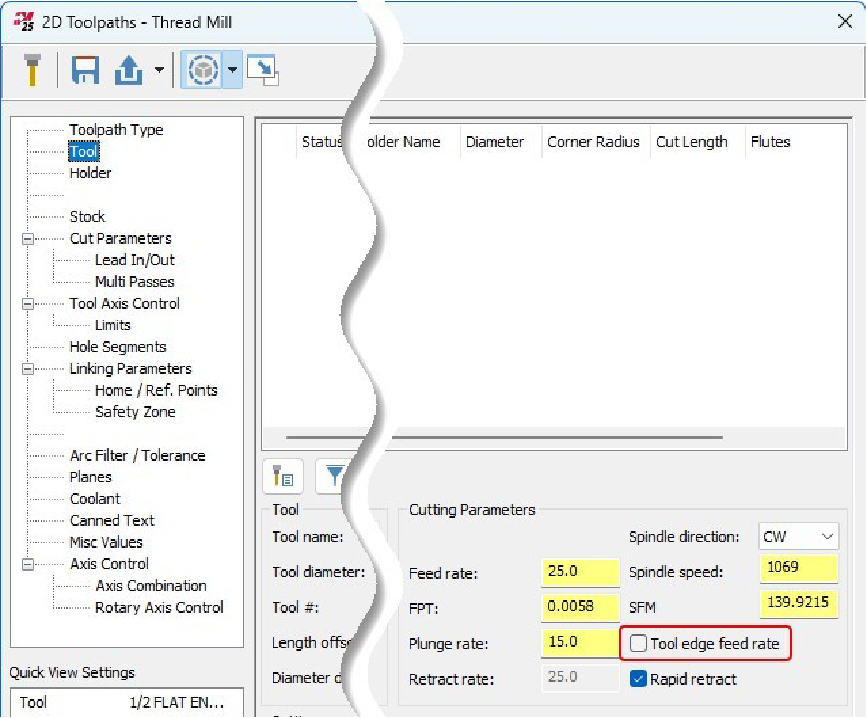Open Tool Axis Control page
Viewport: 866px width, 718px height.
124,304
